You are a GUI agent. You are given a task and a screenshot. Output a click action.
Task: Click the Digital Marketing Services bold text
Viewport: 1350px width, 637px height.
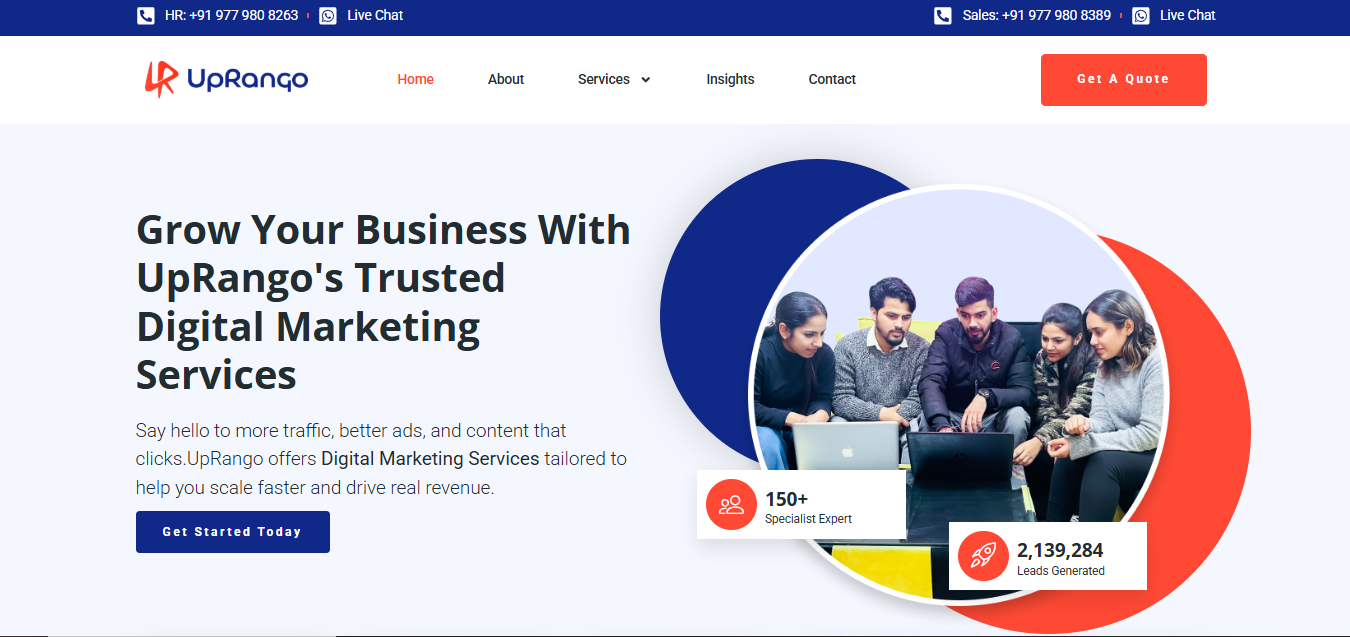point(430,459)
